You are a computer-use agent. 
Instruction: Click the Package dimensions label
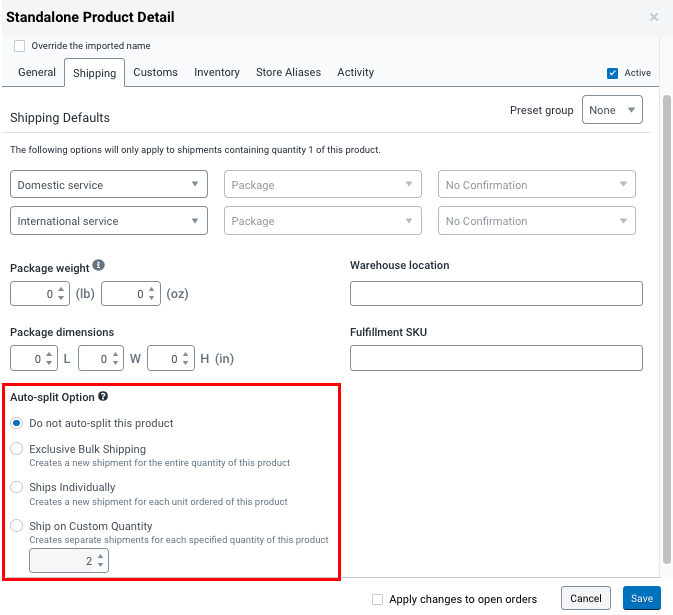coord(62,332)
